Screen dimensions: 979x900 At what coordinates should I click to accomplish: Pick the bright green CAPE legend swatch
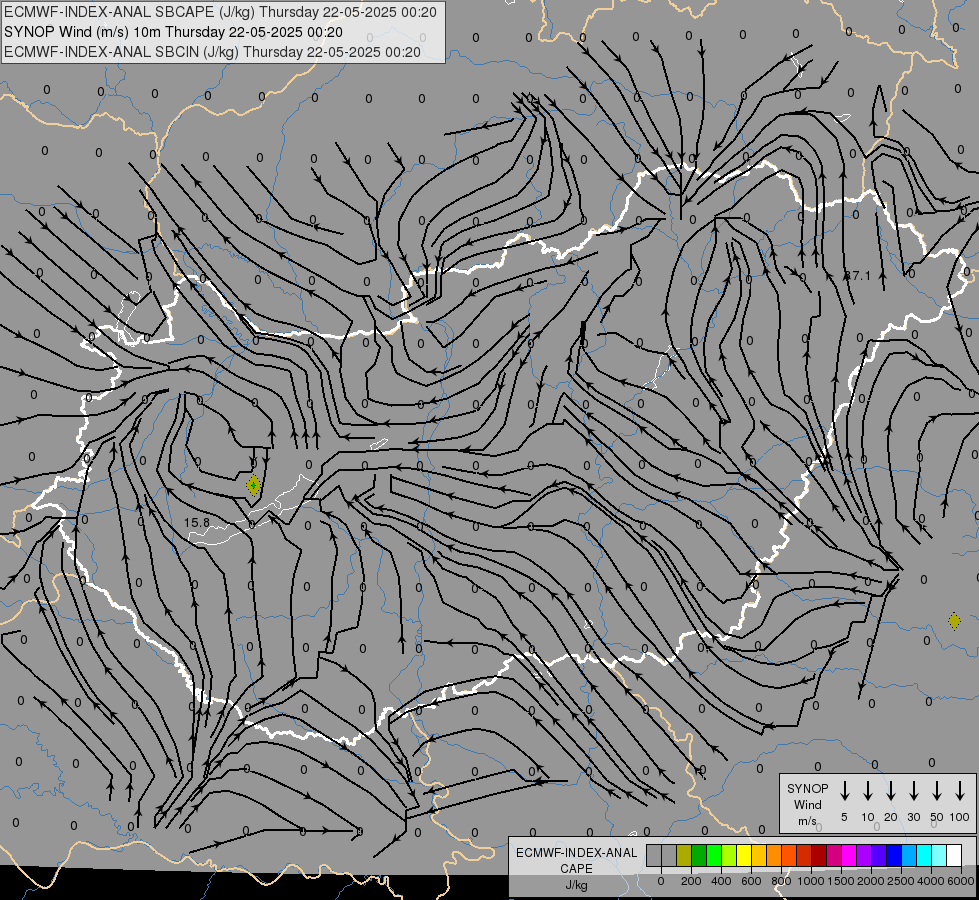[714, 856]
